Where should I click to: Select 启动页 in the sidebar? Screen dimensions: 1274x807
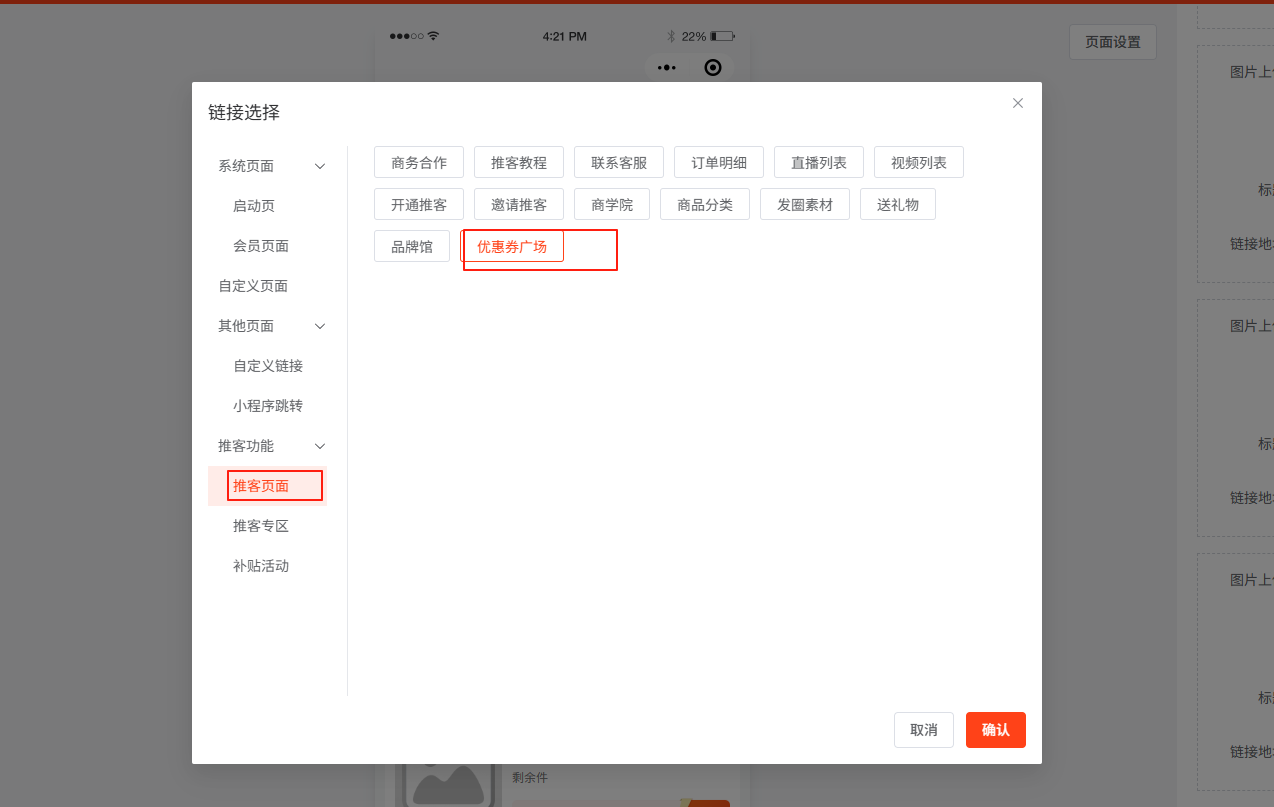click(254, 206)
